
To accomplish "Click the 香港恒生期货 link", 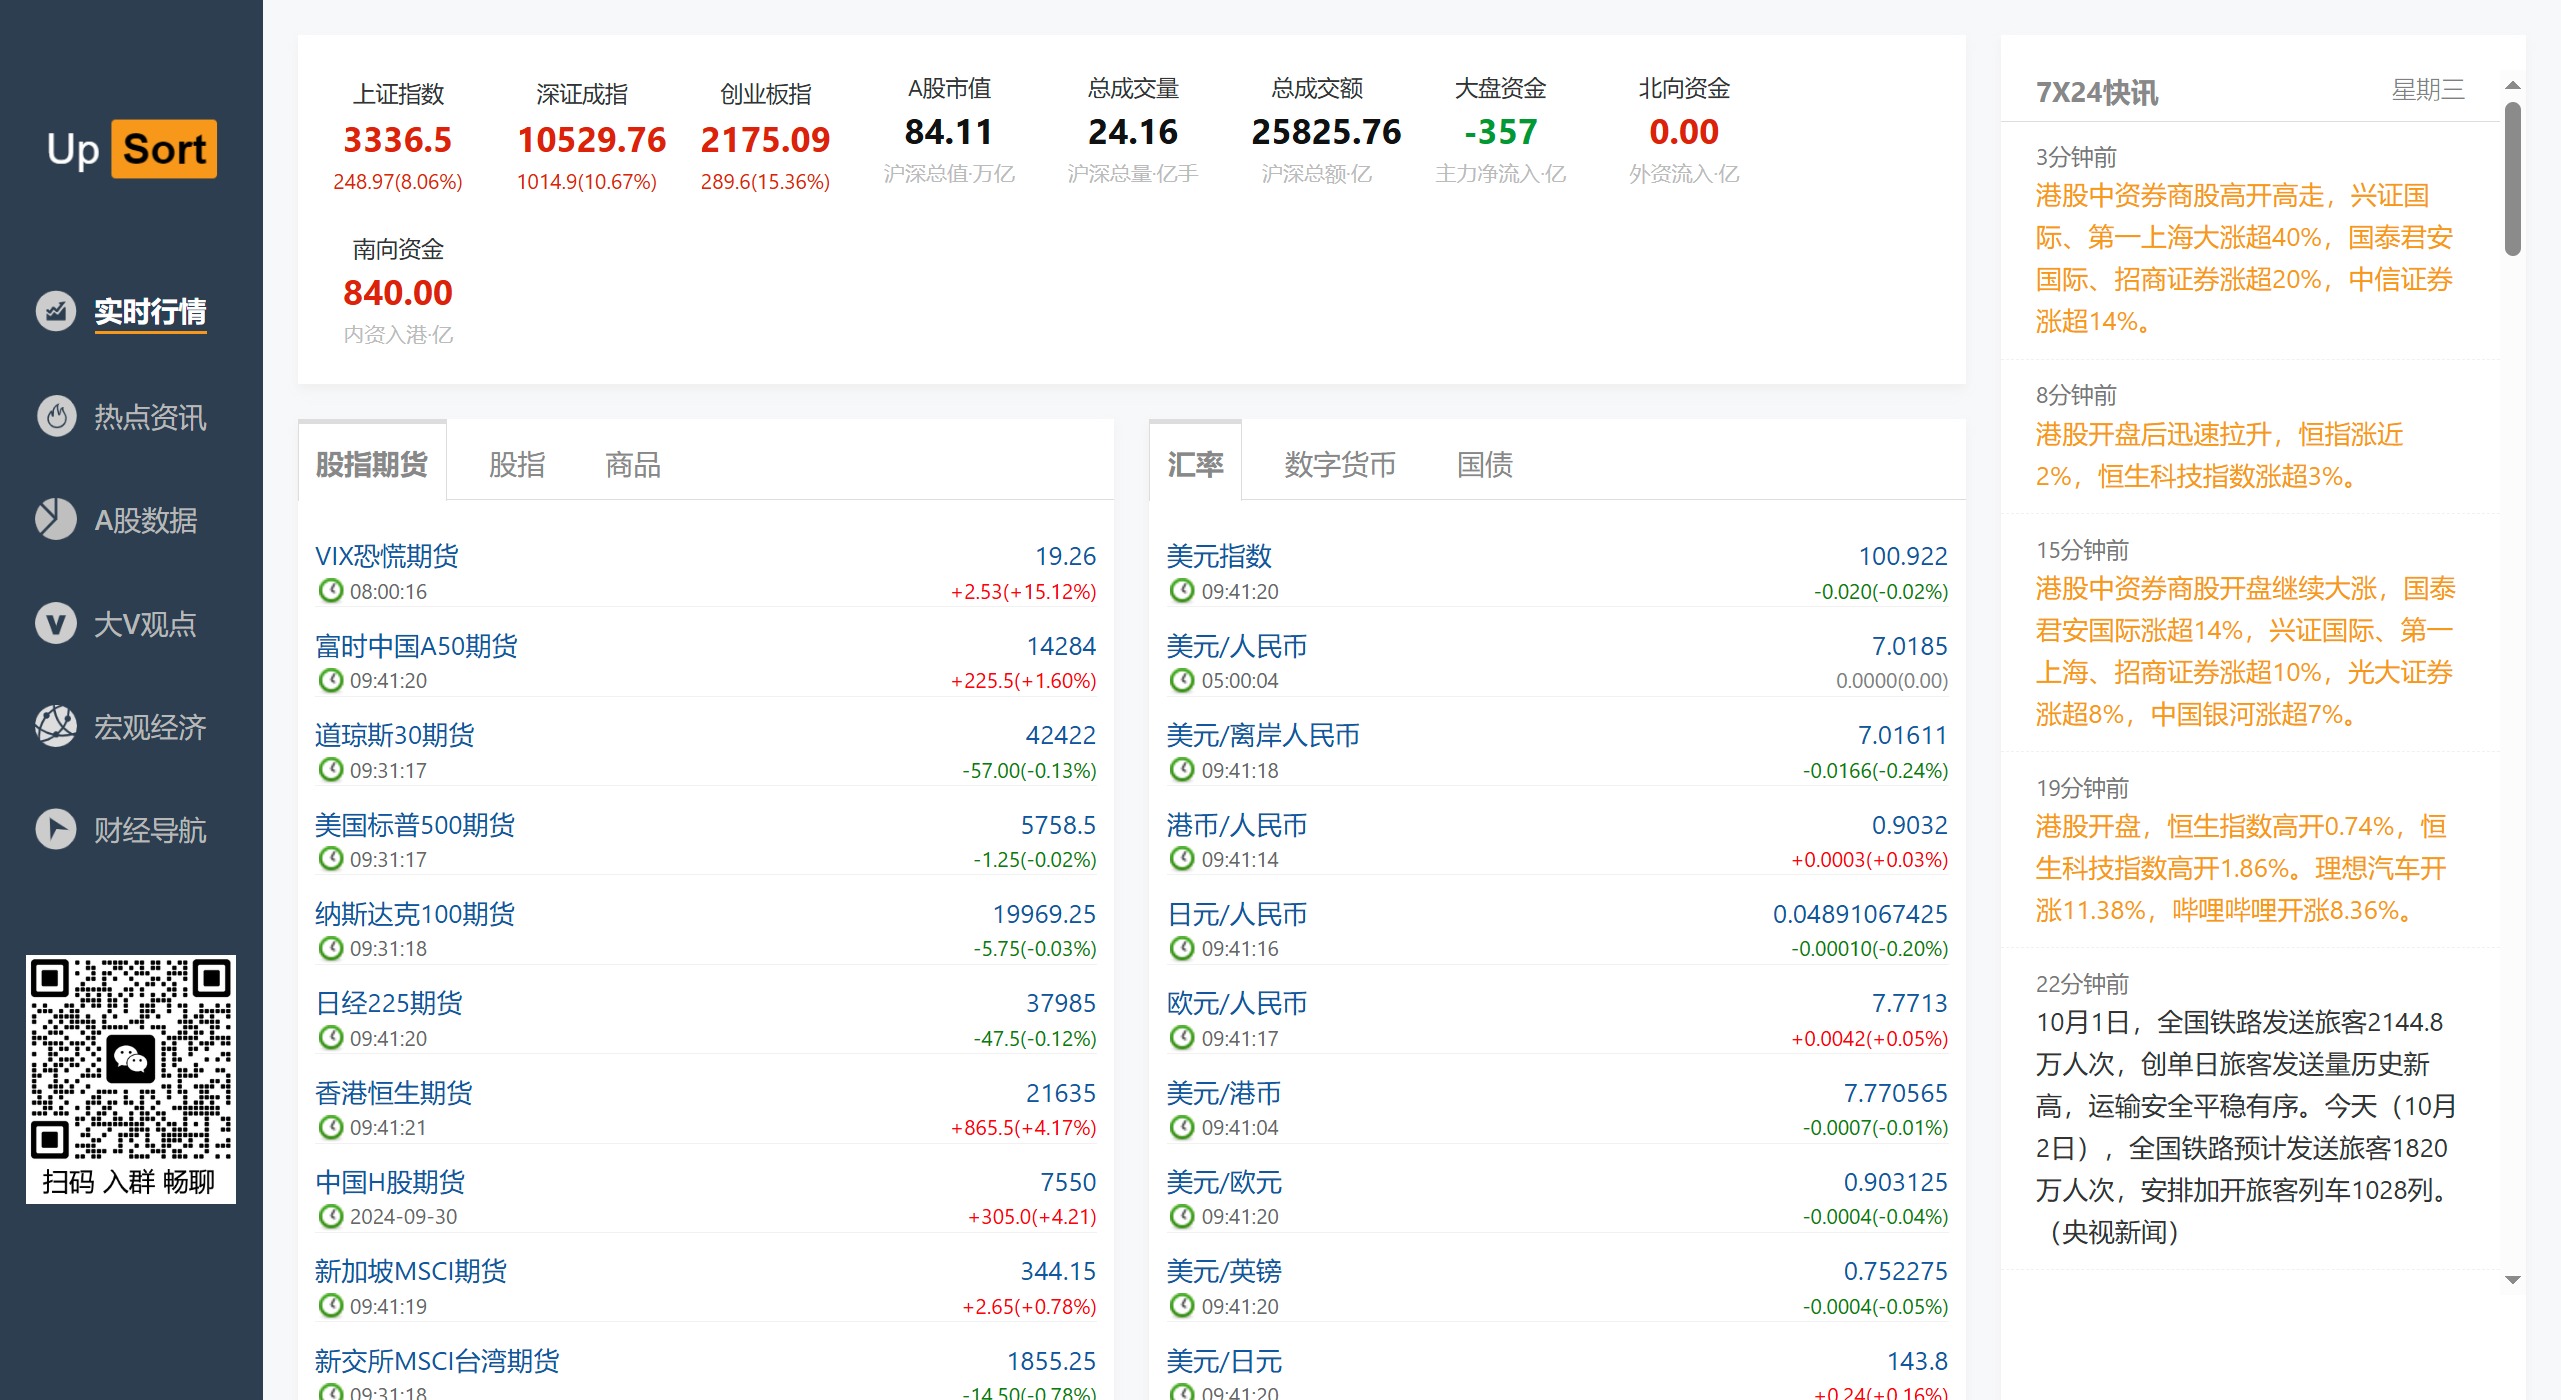I will (393, 1093).
